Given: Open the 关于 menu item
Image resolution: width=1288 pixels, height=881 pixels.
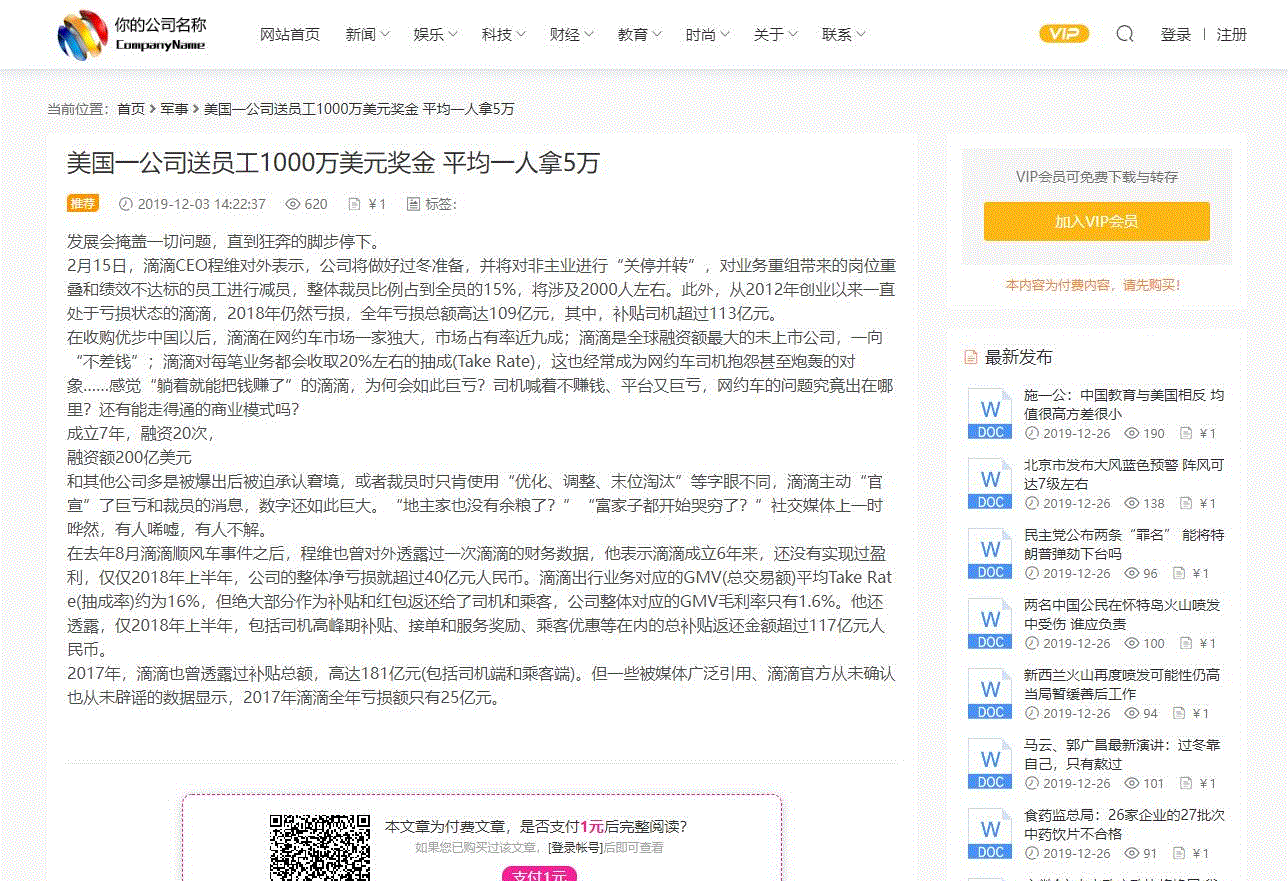Looking at the screenshot, I should (775, 35).
